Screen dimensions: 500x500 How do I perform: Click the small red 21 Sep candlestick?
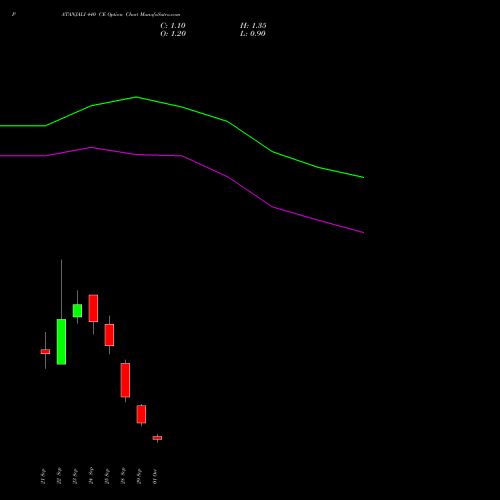coord(45,351)
